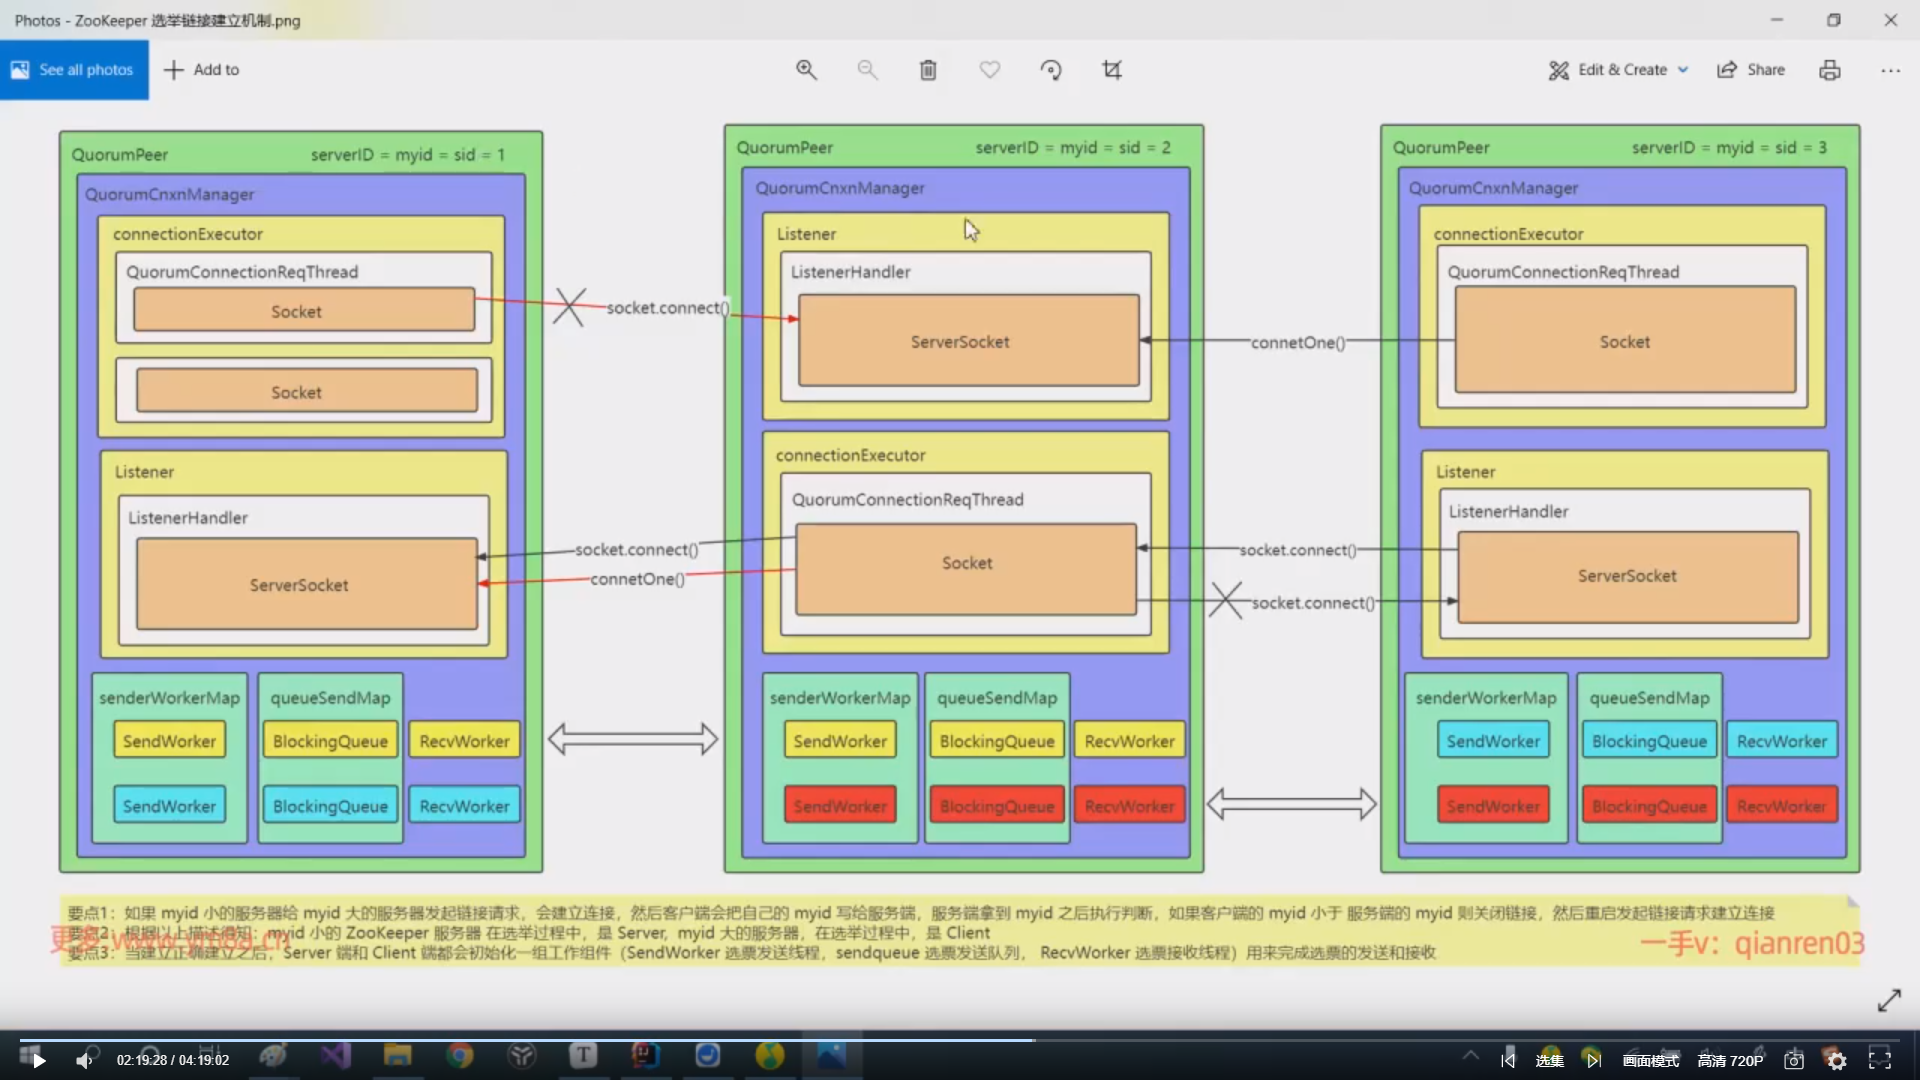The width and height of the screenshot is (1920, 1080).
Task: Enter fullscreen via diagonal arrows icon
Action: pyautogui.click(x=1889, y=1000)
